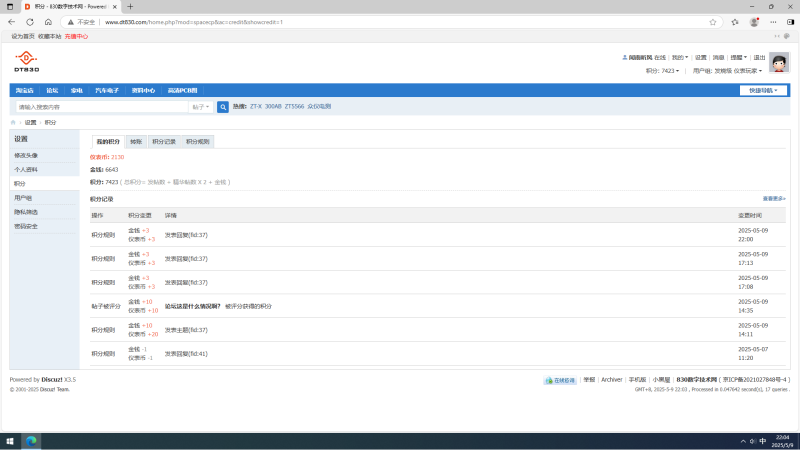The image size is (800, 450).
Task: Switch to the 转账 tab
Action: (x=136, y=141)
